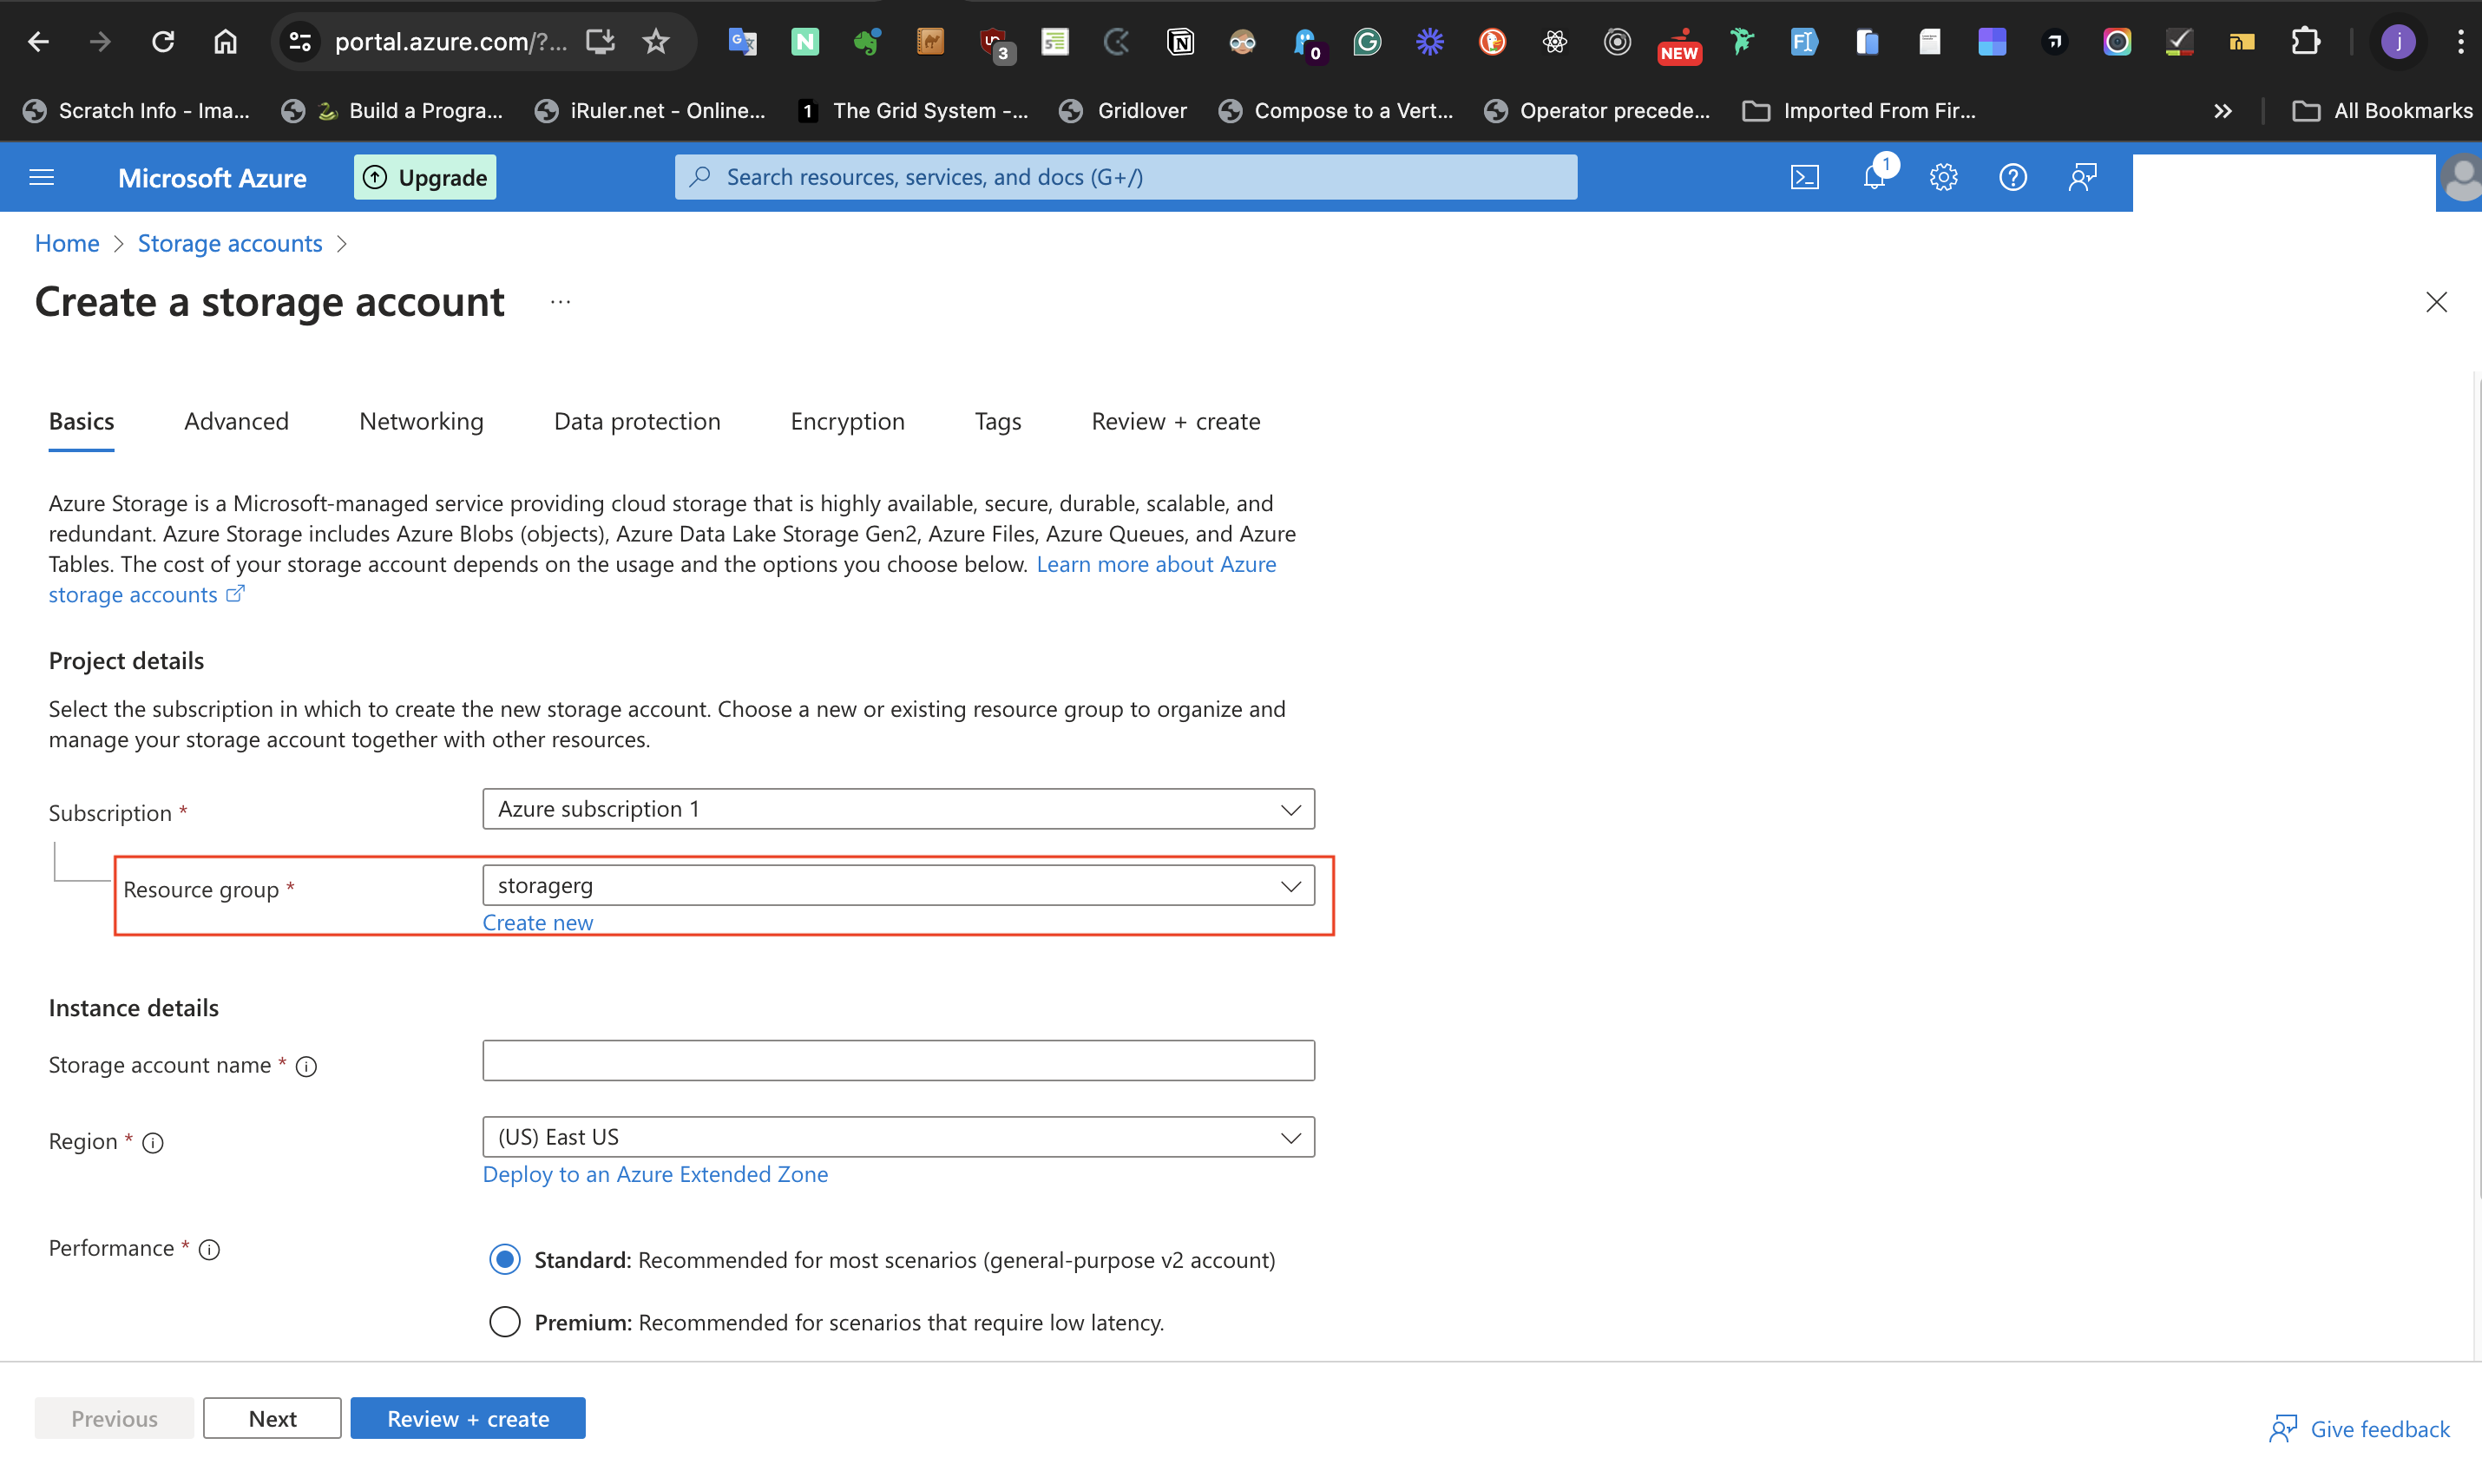2482x1484 pixels.
Task: Select the Standard performance radio button
Action: pos(505,1260)
